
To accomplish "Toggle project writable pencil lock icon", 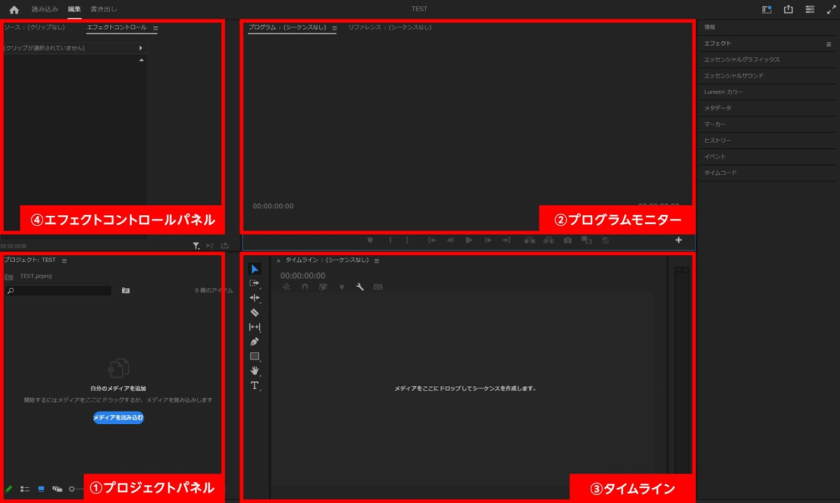I will tap(8, 489).
